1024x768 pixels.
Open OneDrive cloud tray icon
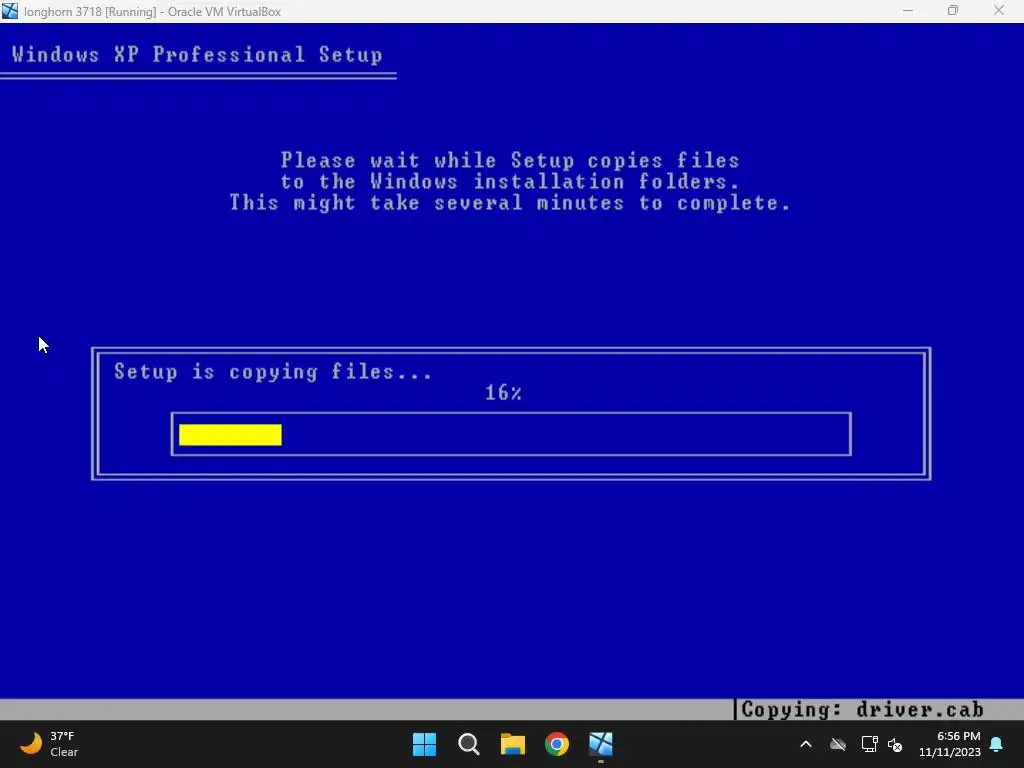point(838,744)
